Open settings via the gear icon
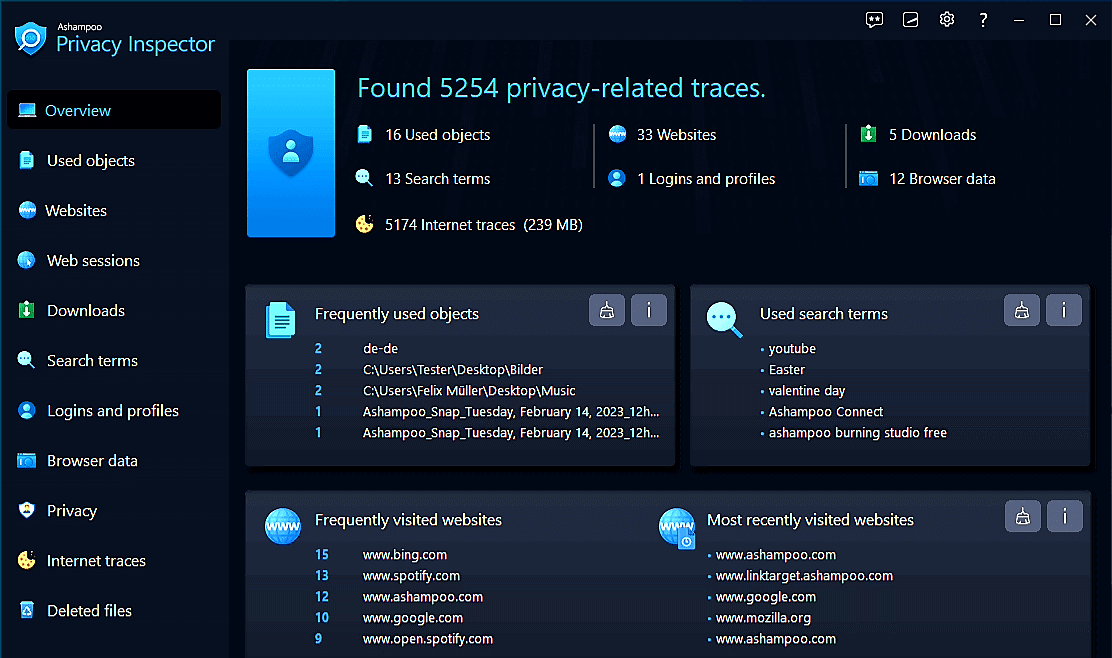Image resolution: width=1112 pixels, height=658 pixels. tap(946, 20)
